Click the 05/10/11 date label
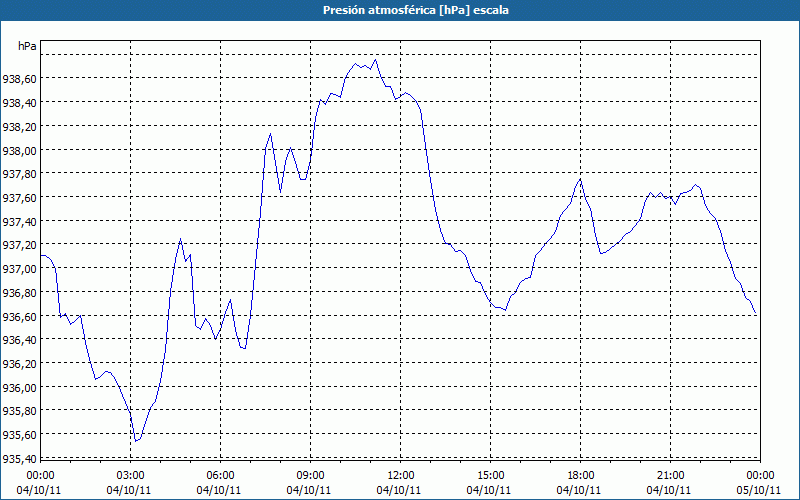The width and height of the screenshot is (800, 500). pos(758,490)
